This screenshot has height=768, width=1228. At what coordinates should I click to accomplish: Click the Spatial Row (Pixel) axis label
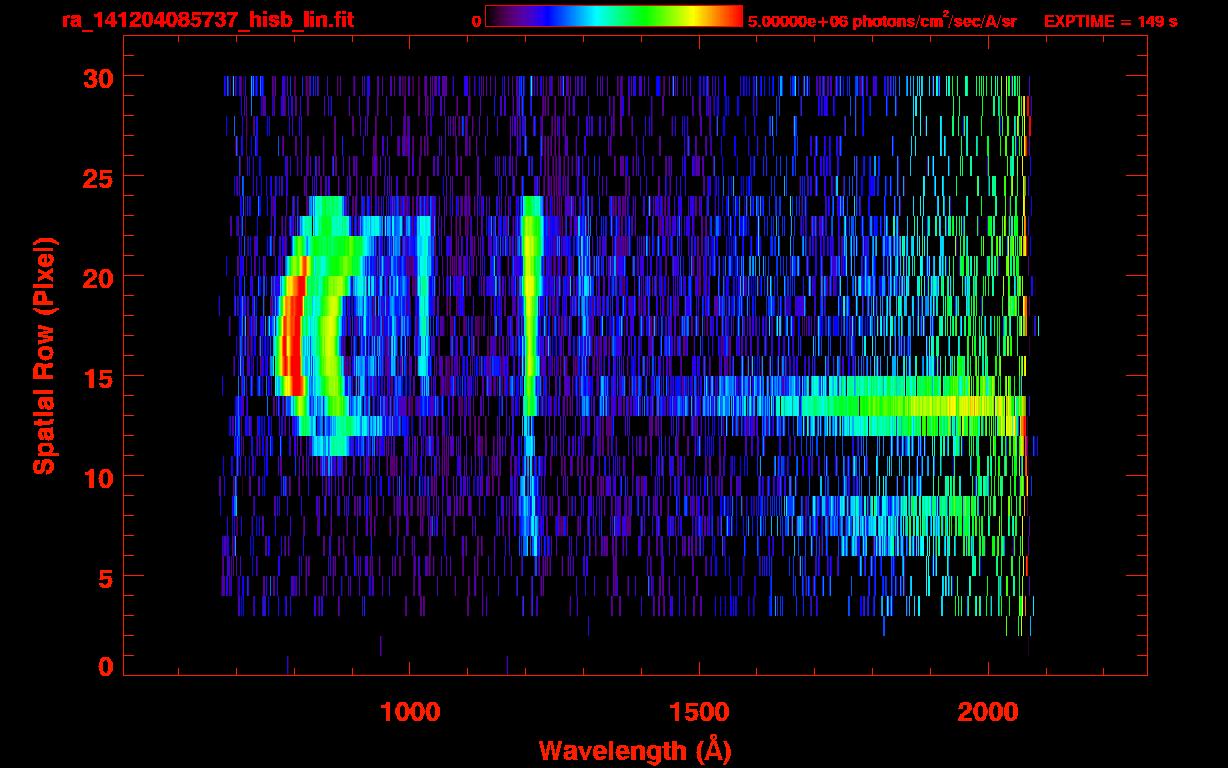point(43,355)
